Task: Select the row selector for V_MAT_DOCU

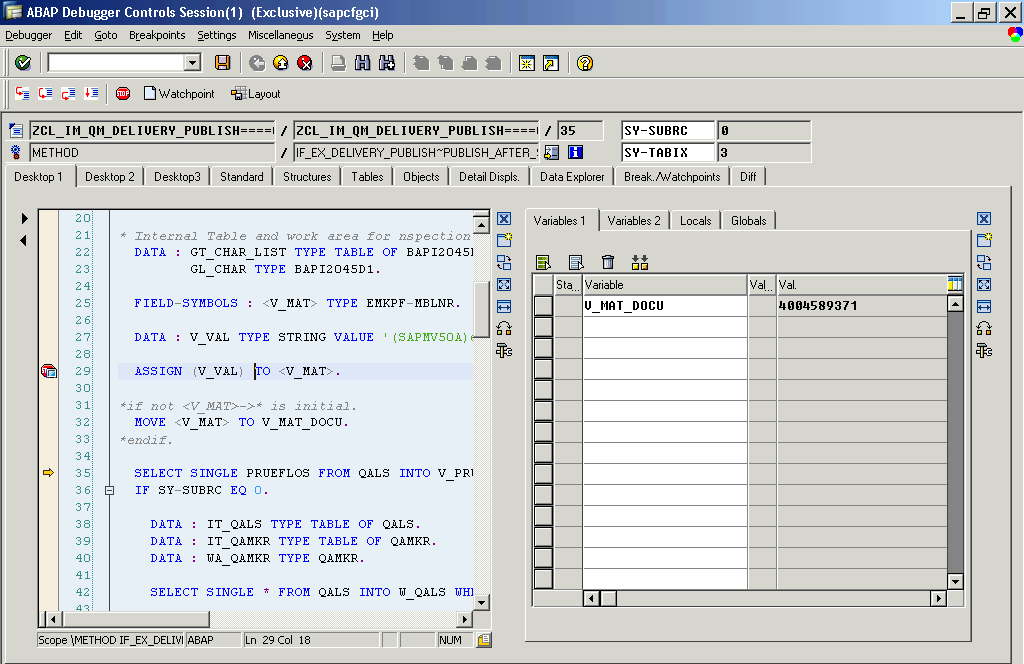Action: [543, 305]
